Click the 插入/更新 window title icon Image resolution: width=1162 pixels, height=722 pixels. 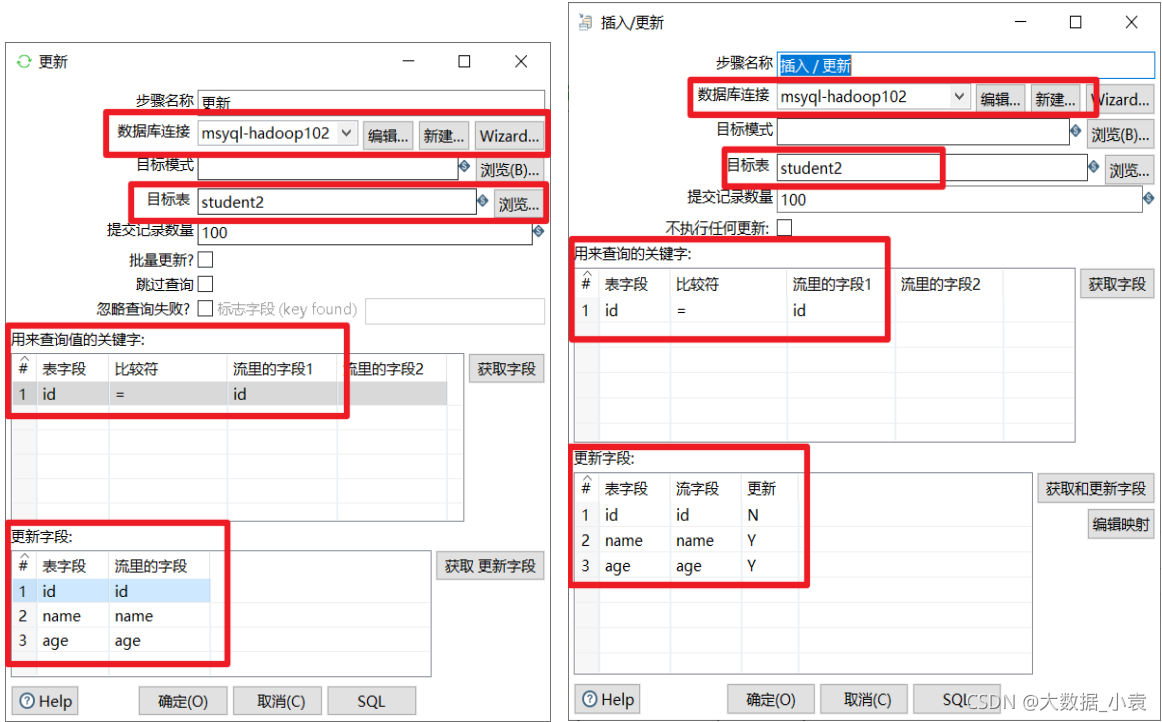point(585,22)
